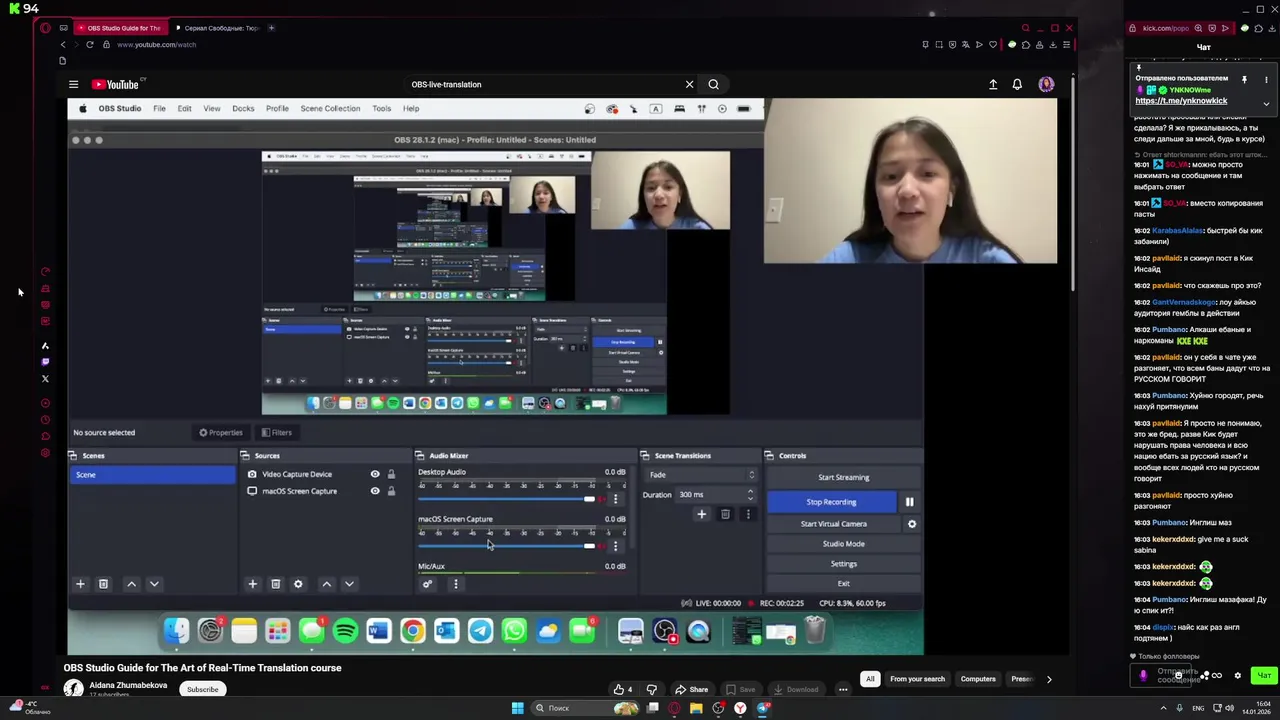Lock the Video Capture Device source
The height and width of the screenshot is (720, 1280).
click(391, 474)
